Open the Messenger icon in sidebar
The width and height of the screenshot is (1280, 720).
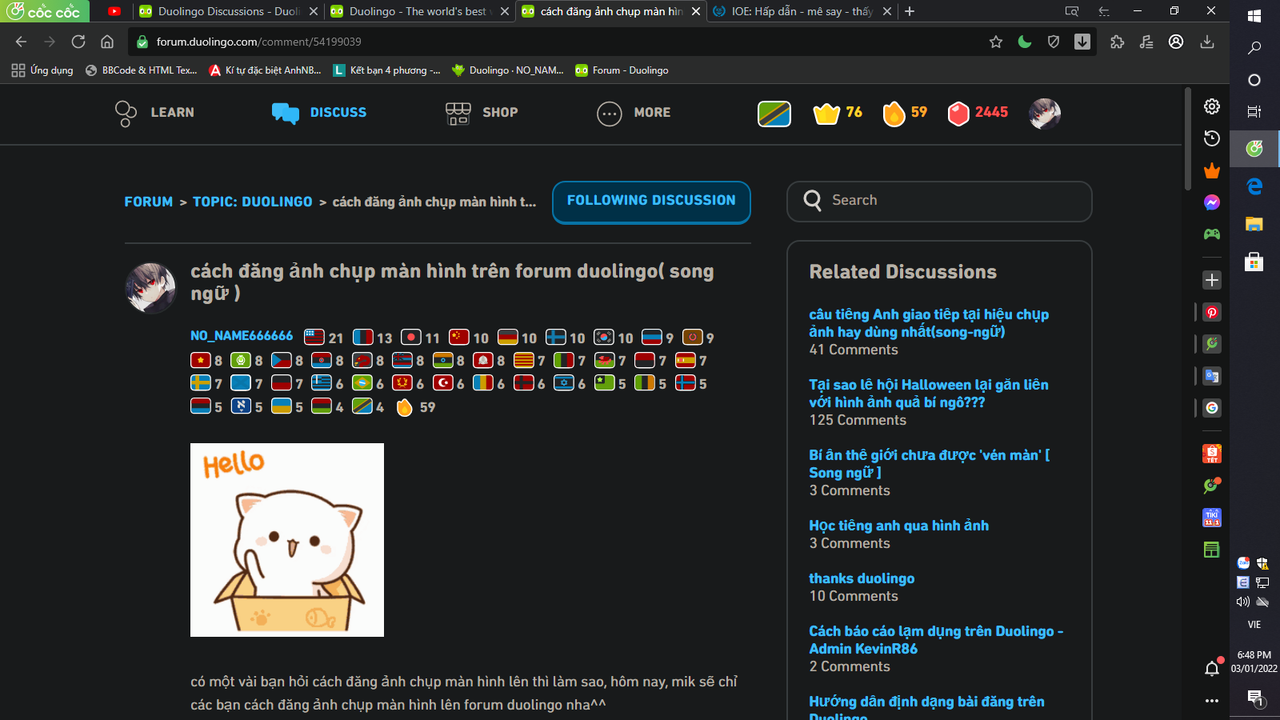1212,202
